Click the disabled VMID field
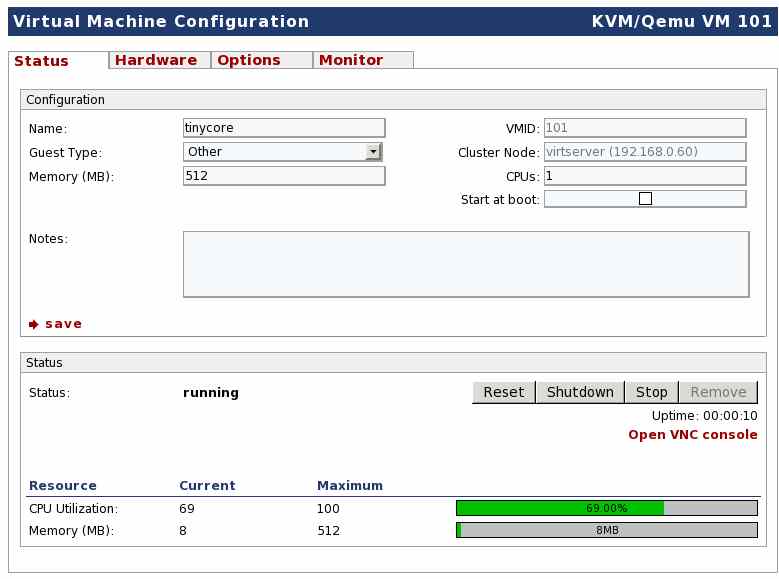 coord(645,128)
